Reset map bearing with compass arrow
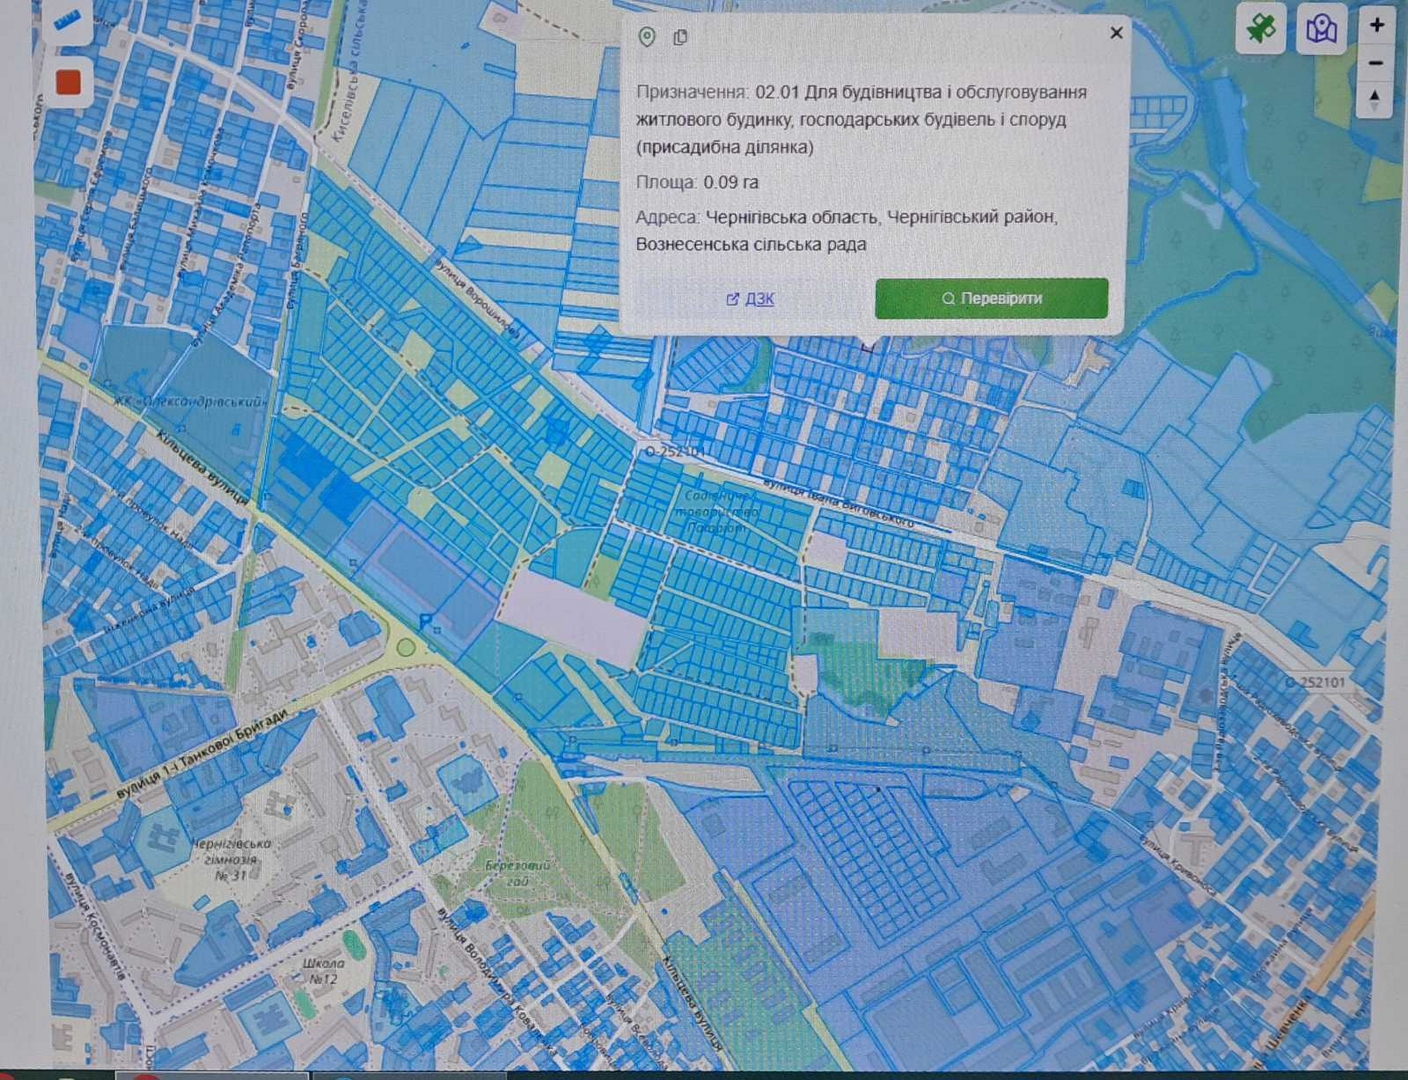The height and width of the screenshot is (1080, 1408). [1375, 99]
